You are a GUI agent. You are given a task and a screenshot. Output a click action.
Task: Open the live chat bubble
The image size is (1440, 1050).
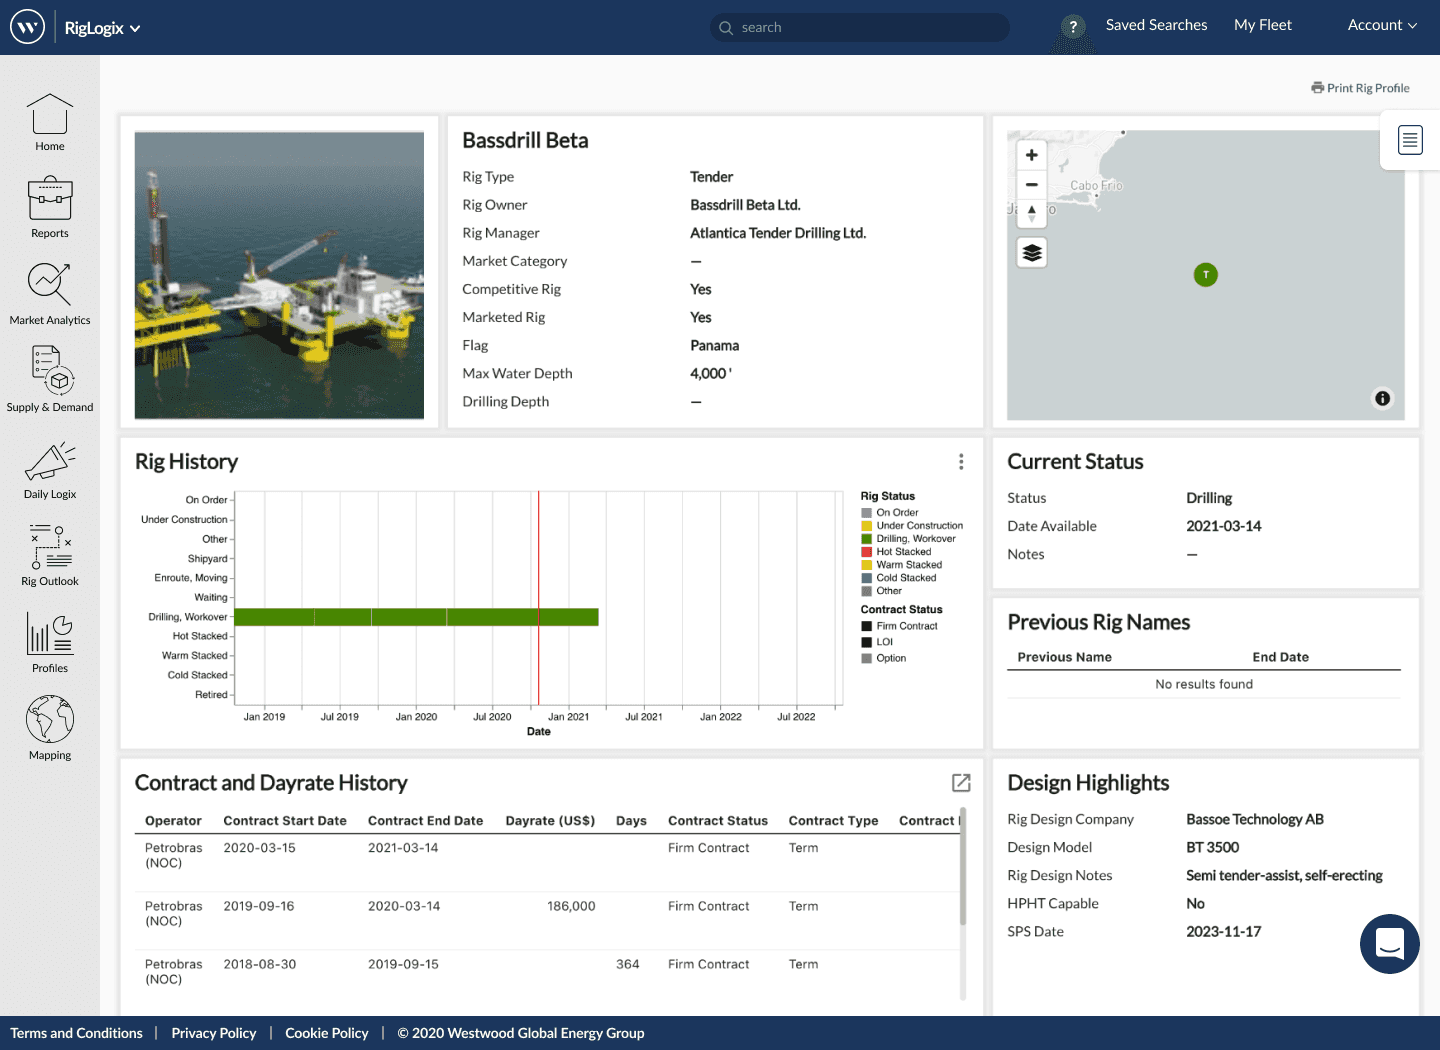[x=1389, y=943]
